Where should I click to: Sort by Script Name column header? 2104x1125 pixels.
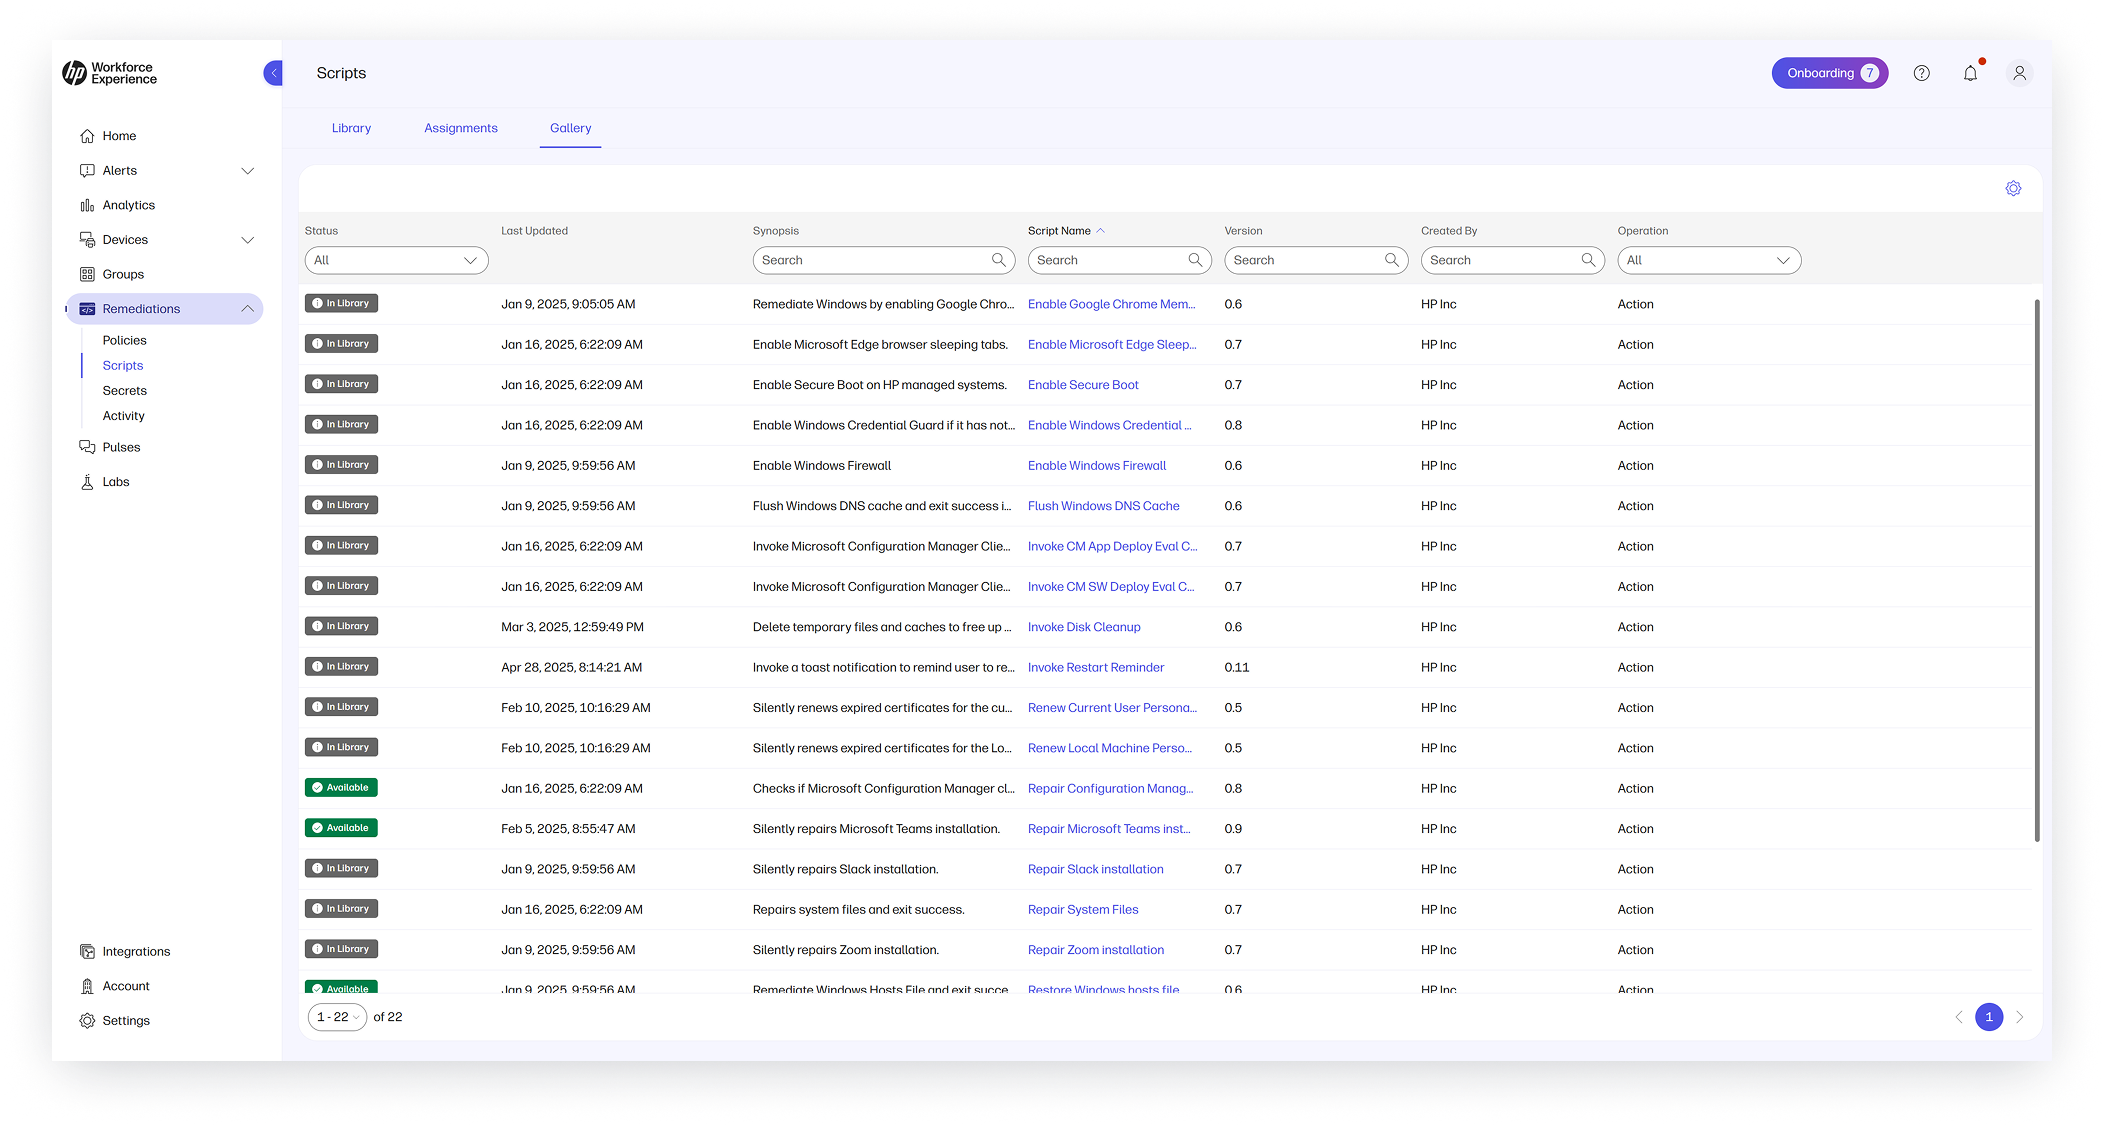pyautogui.click(x=1066, y=231)
